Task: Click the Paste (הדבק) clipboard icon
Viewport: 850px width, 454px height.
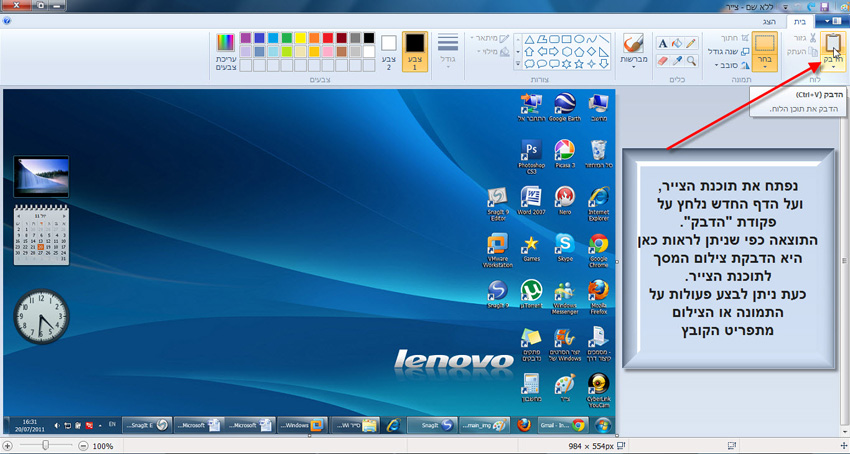Action: coord(832,44)
